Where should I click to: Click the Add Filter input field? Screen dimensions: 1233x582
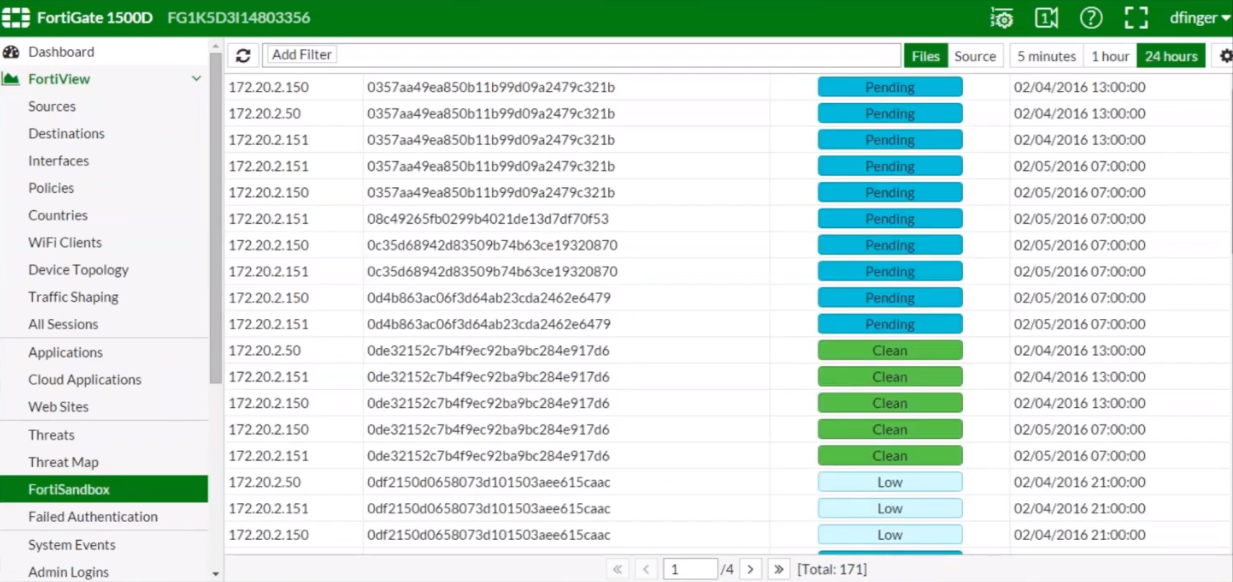click(581, 56)
